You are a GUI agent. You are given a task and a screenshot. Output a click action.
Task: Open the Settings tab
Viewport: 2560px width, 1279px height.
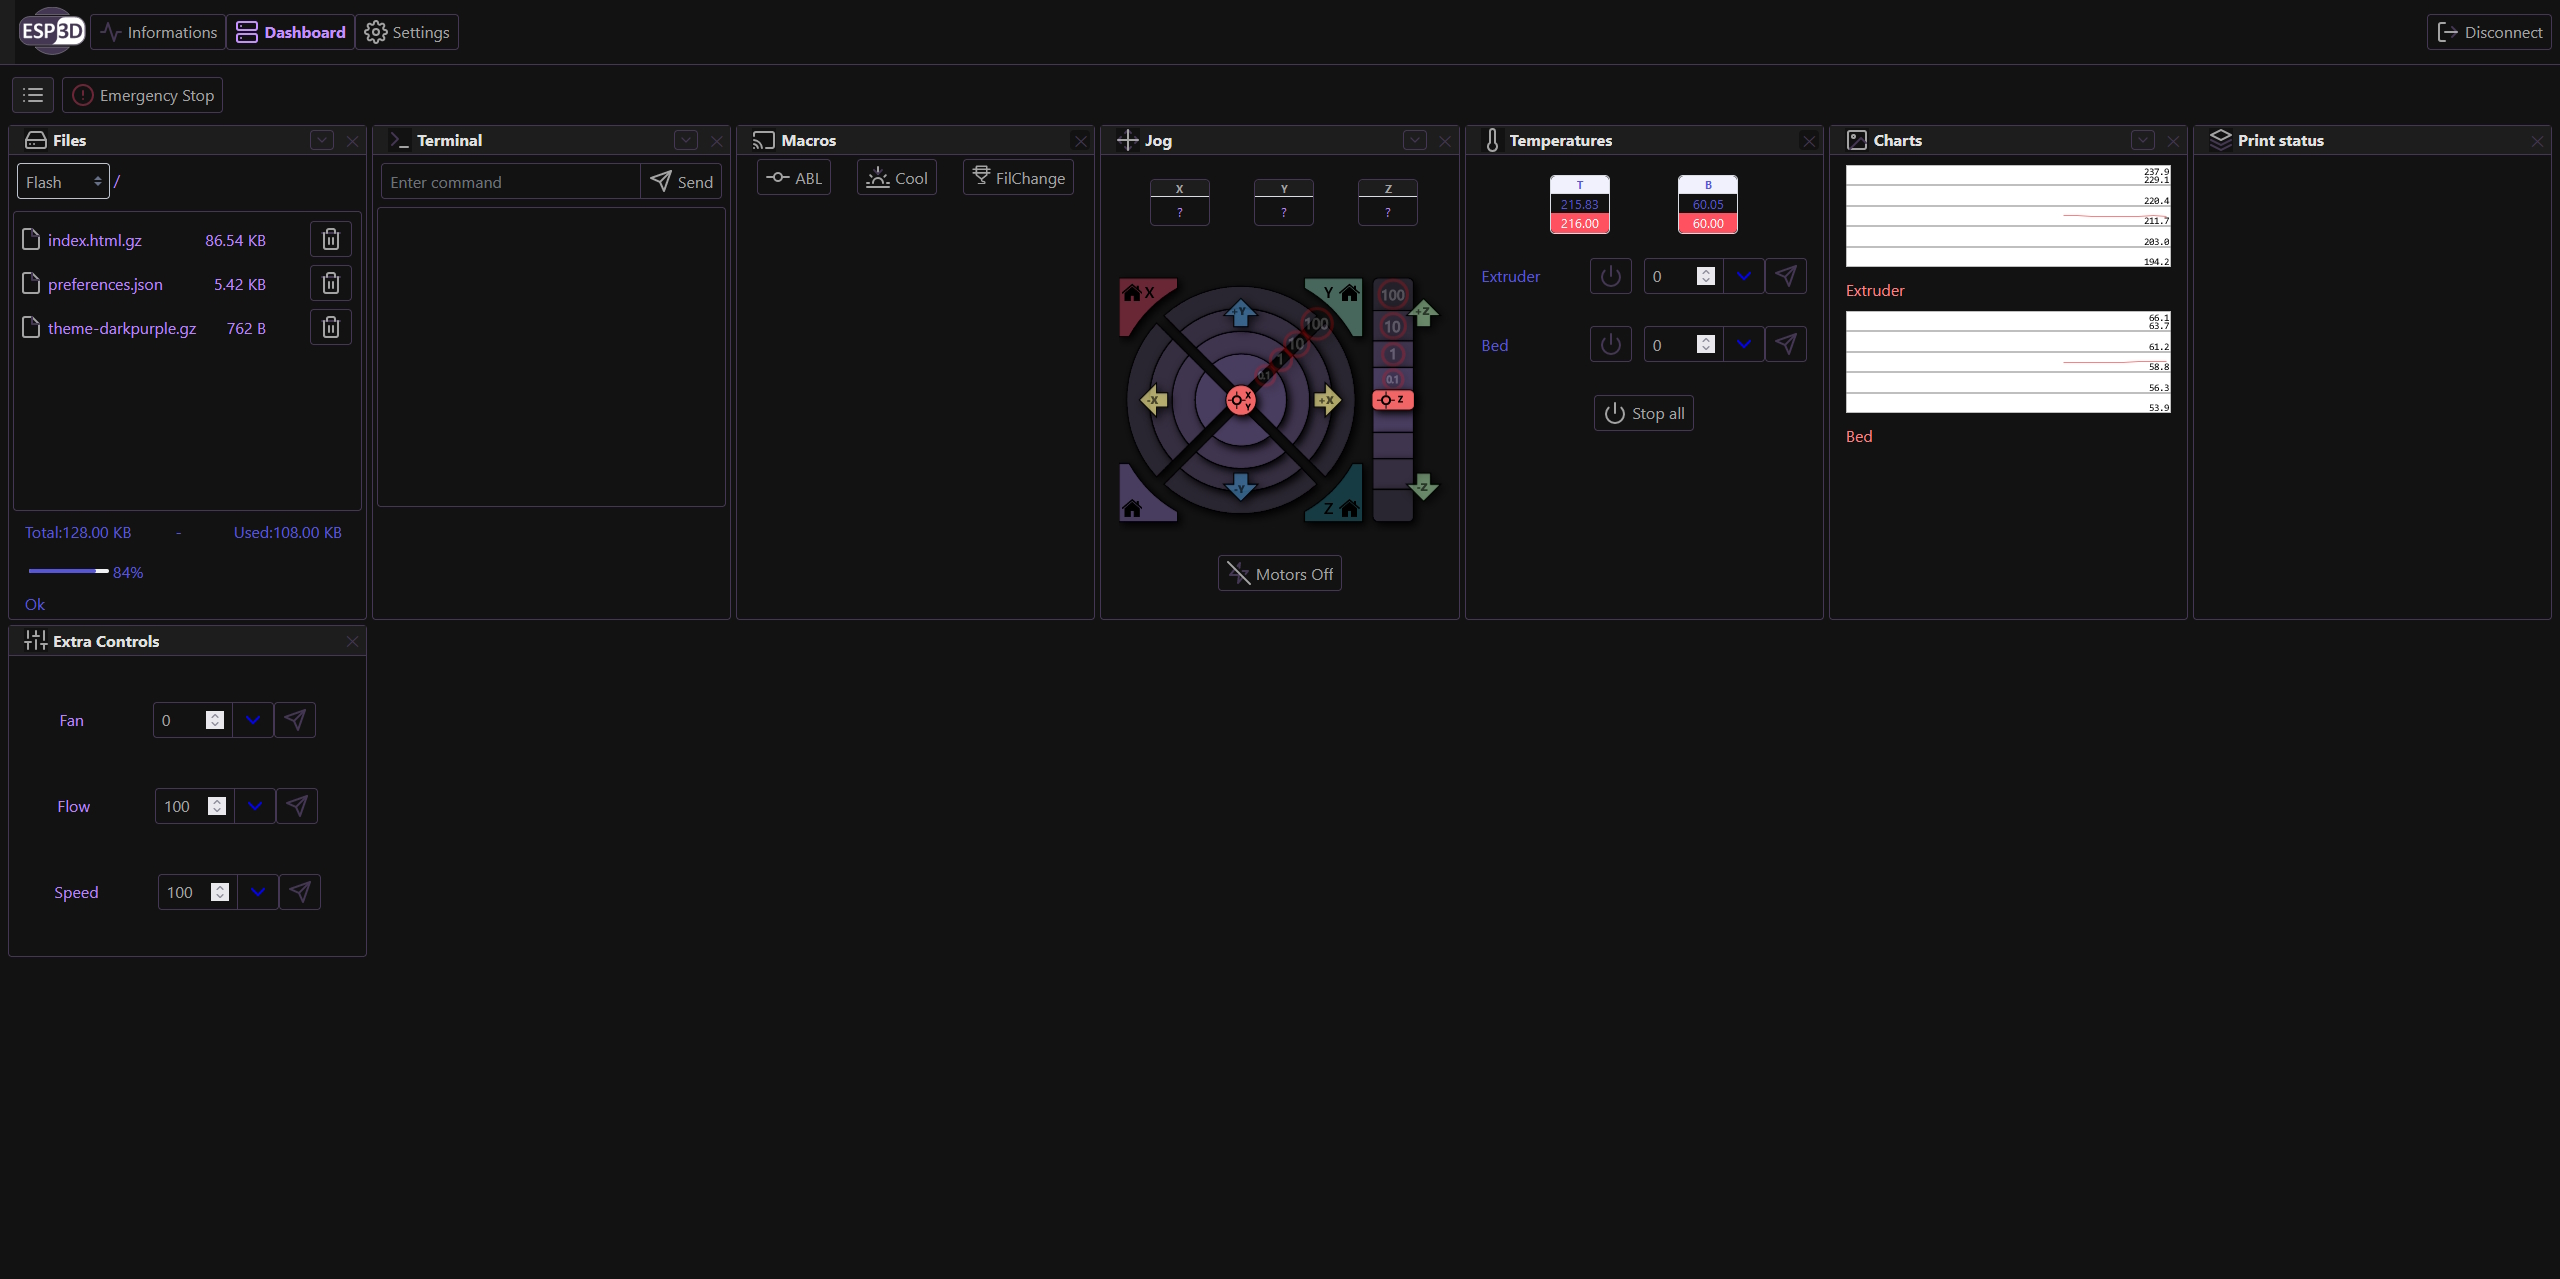coord(407,32)
